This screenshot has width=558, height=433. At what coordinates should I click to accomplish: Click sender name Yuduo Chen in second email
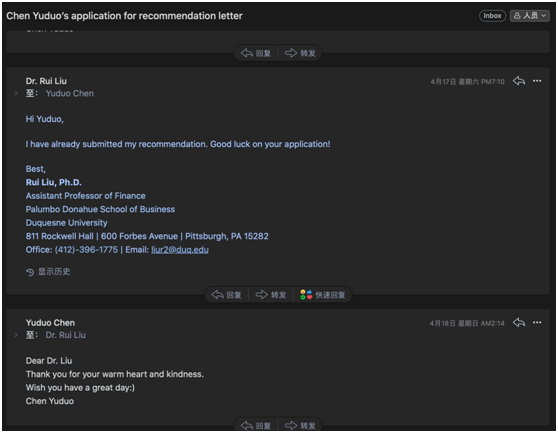point(50,323)
